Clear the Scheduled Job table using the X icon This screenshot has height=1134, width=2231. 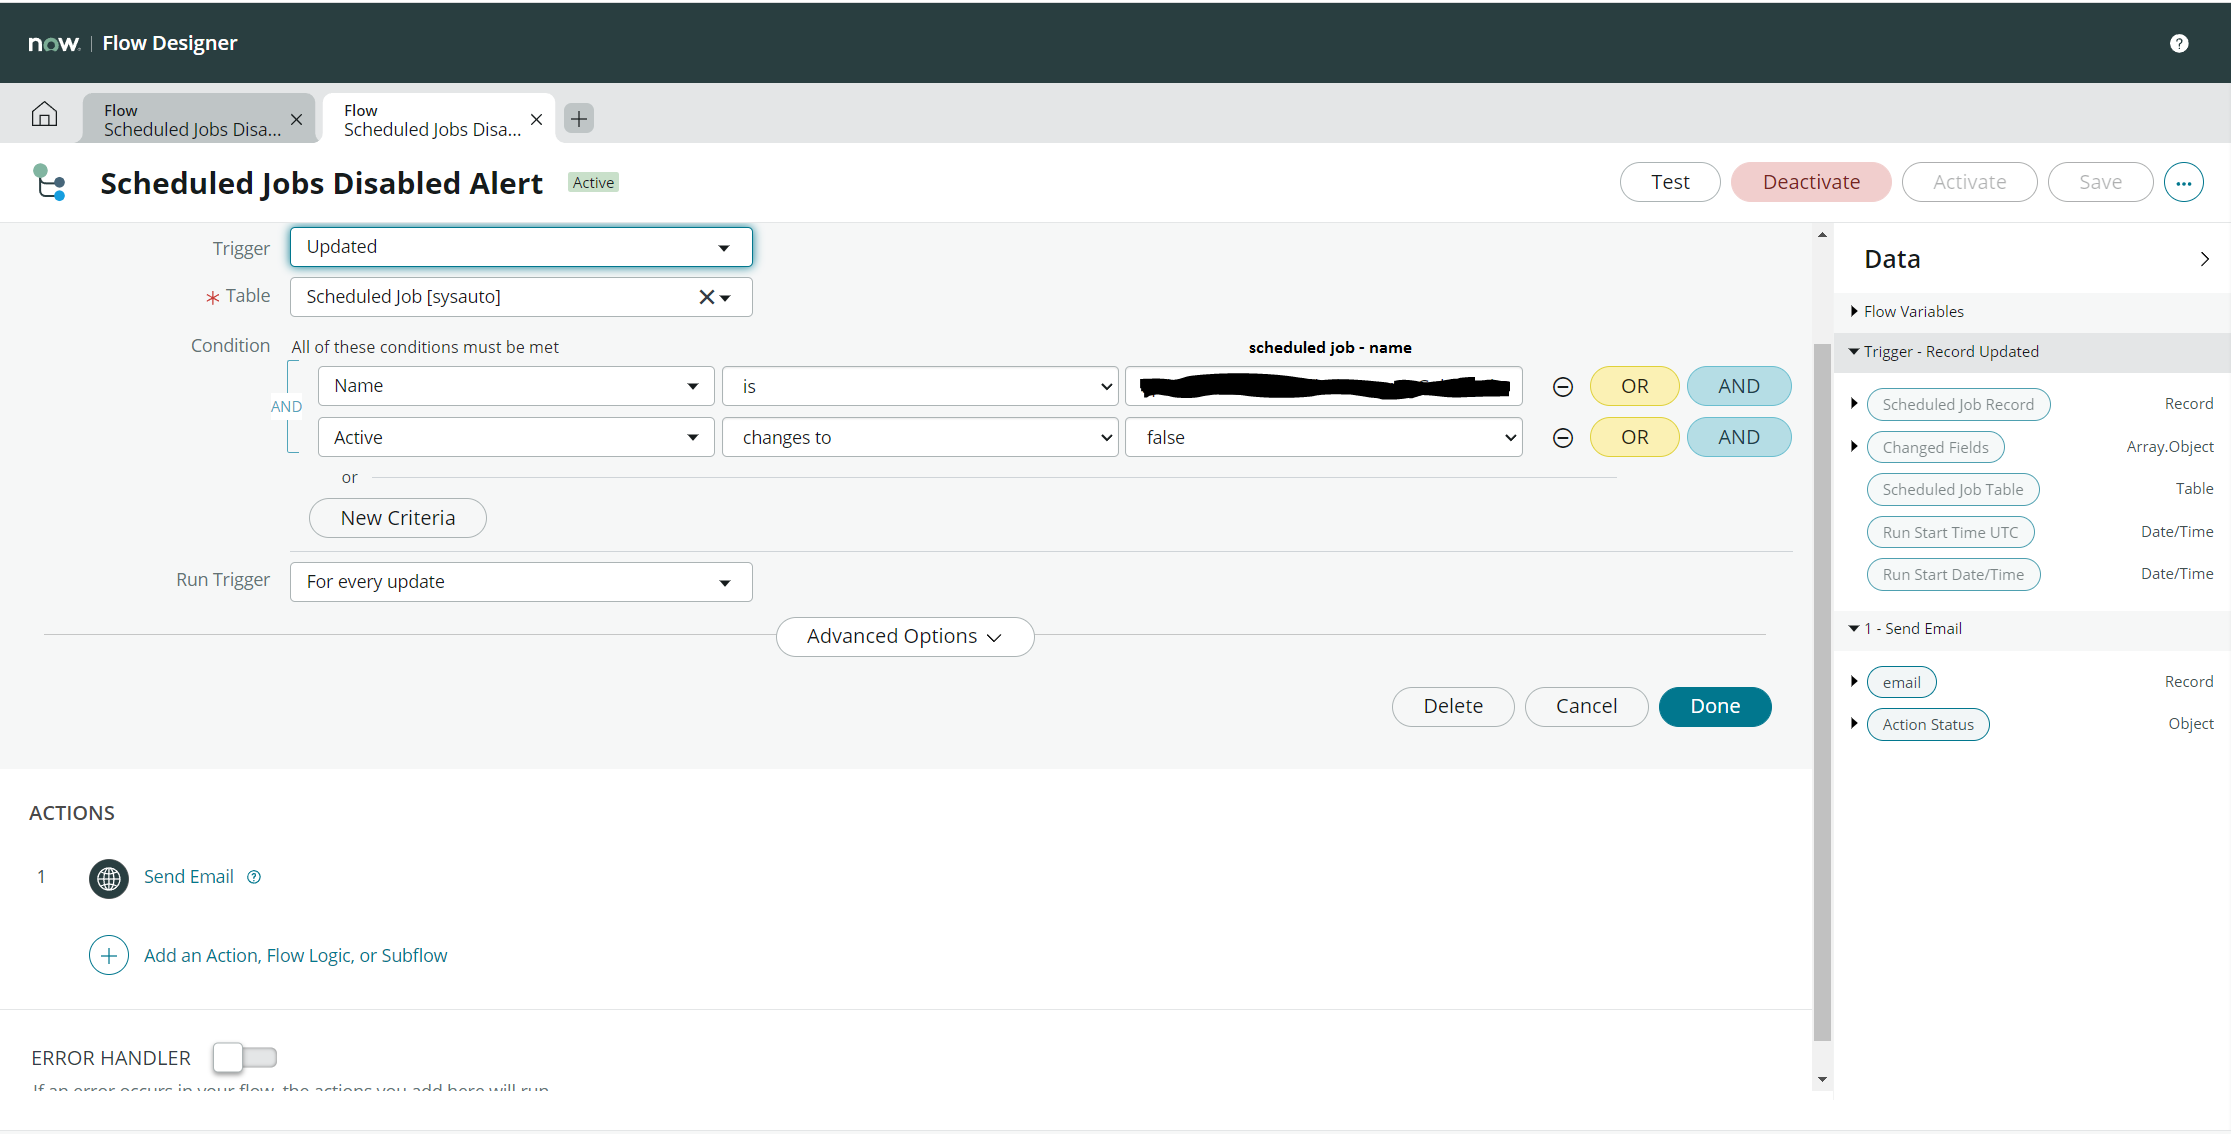[x=705, y=296]
